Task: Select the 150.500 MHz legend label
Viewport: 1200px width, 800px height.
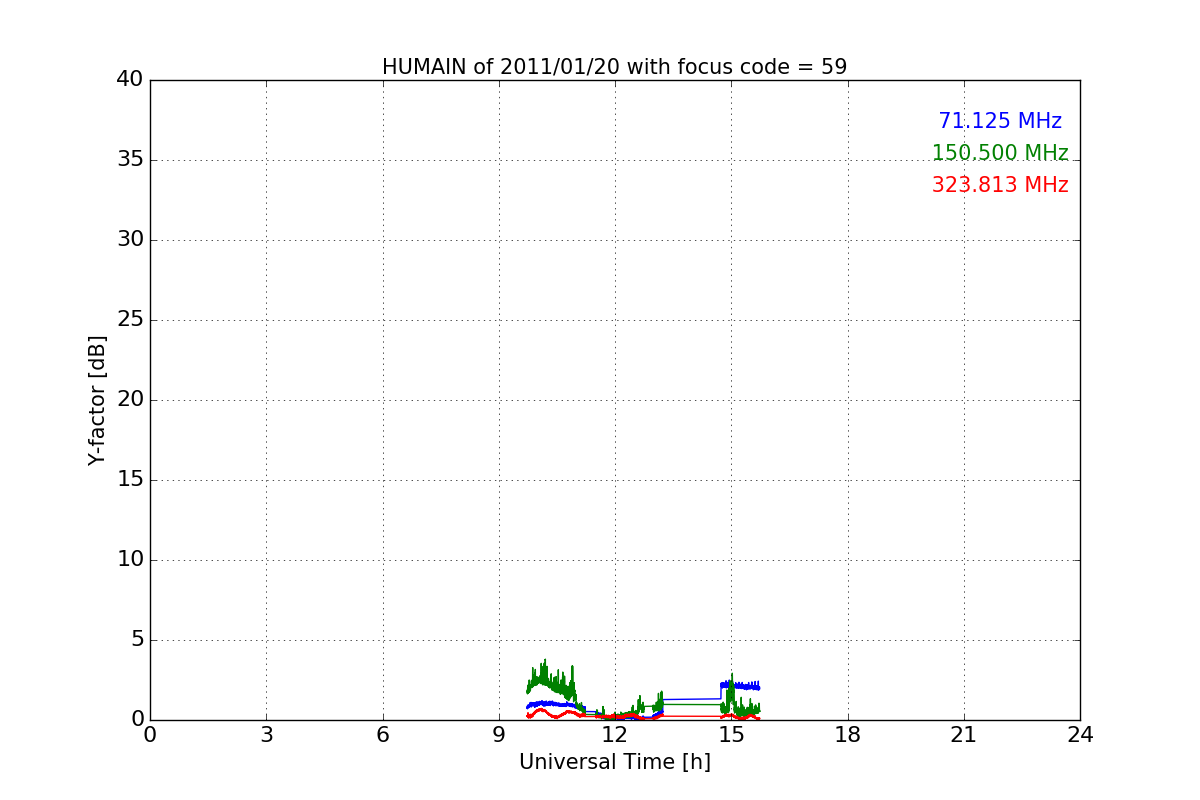Action: (1000, 153)
